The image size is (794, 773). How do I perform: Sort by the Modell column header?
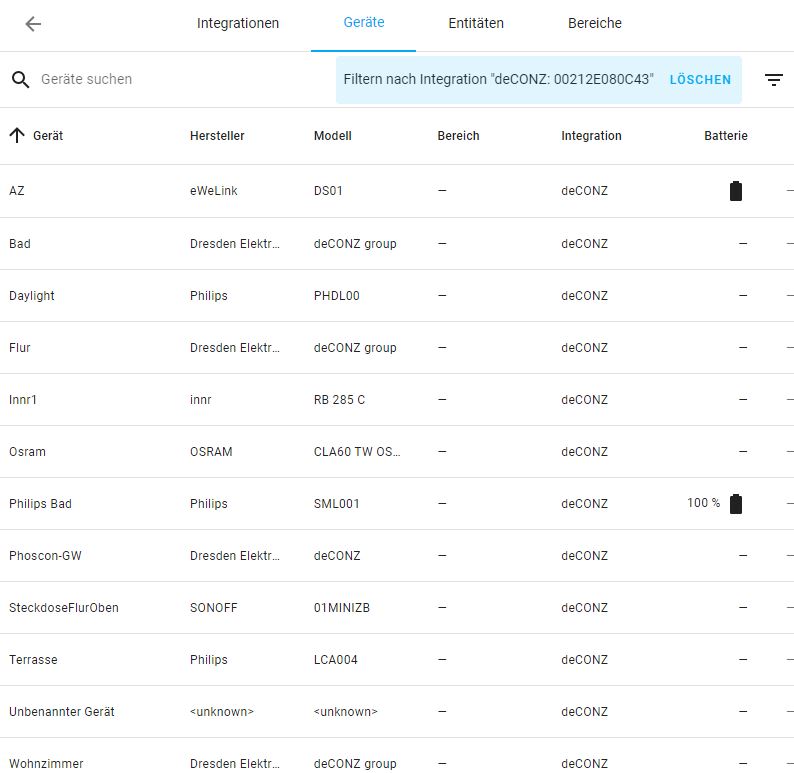[x=332, y=136]
